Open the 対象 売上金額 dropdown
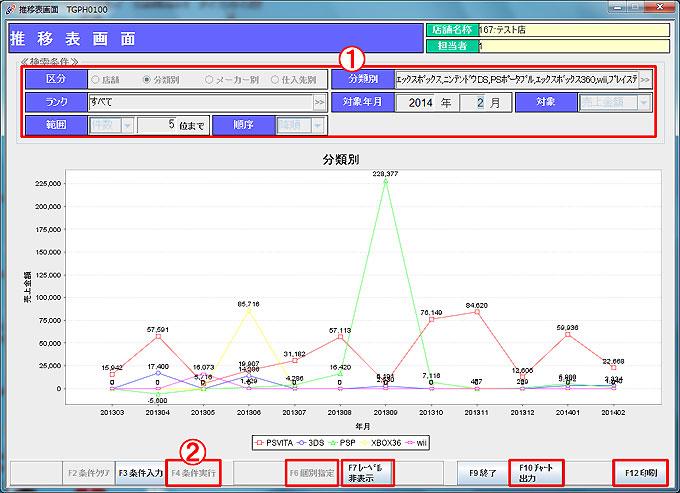 click(643, 102)
